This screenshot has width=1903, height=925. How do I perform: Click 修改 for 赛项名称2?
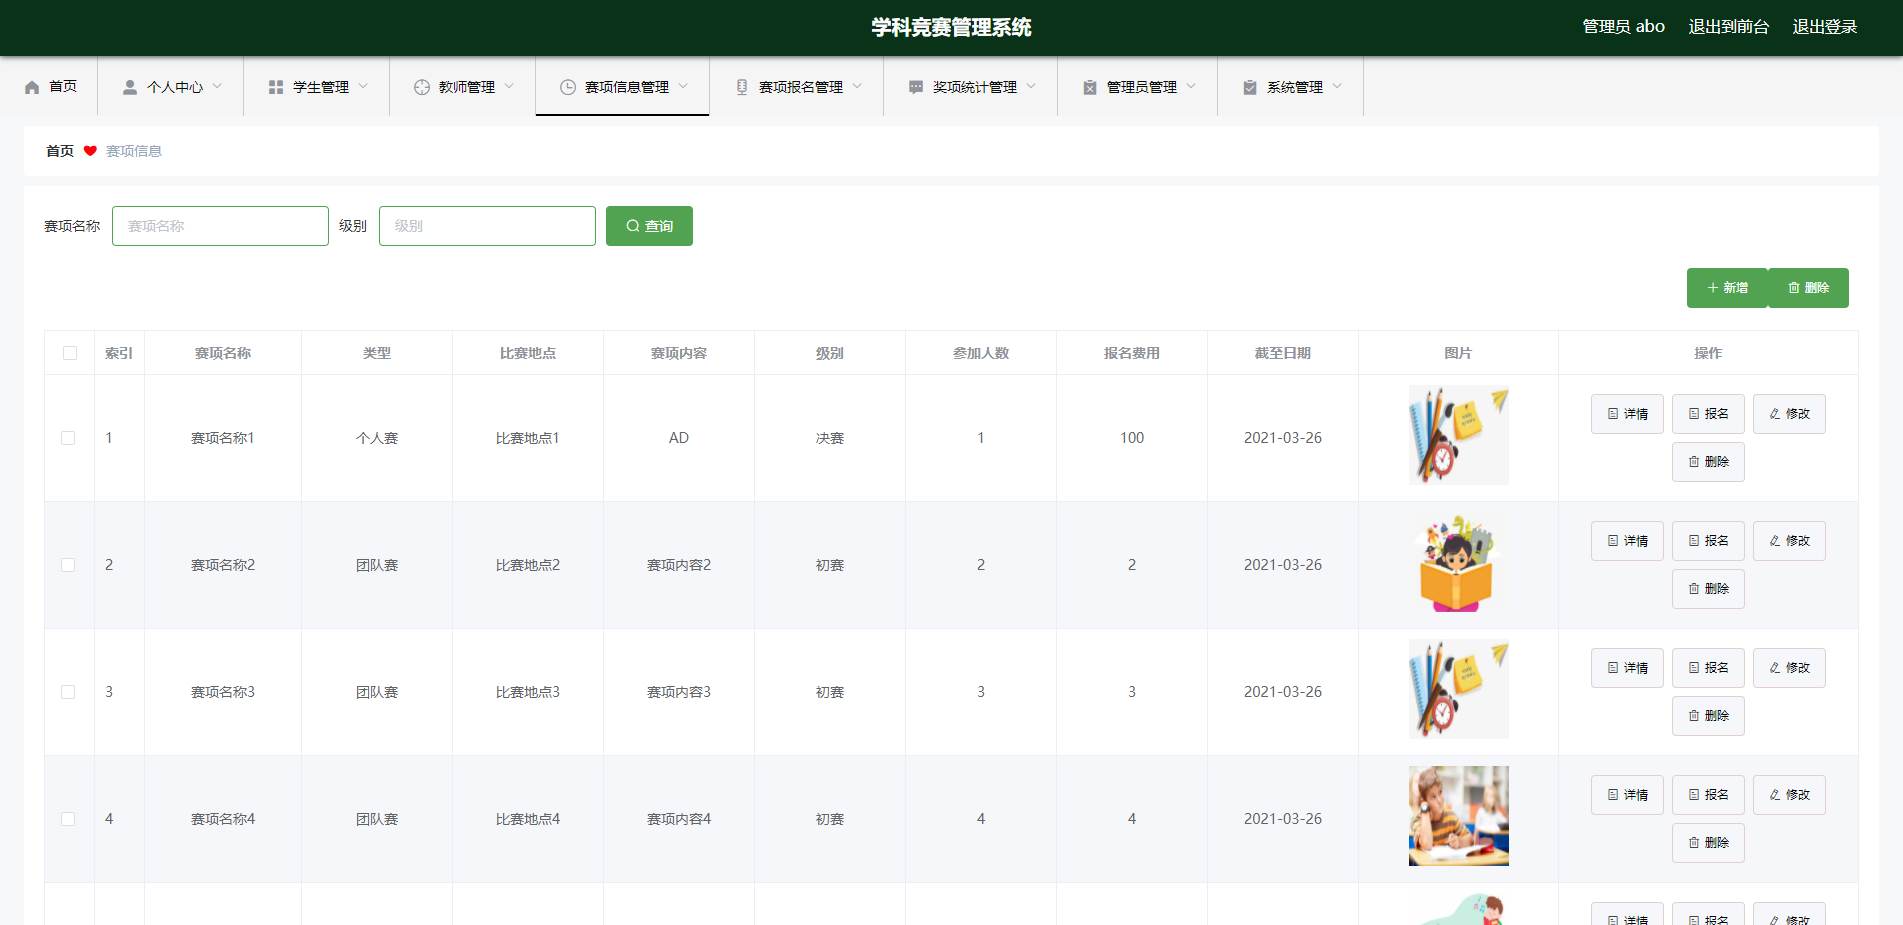click(x=1789, y=541)
